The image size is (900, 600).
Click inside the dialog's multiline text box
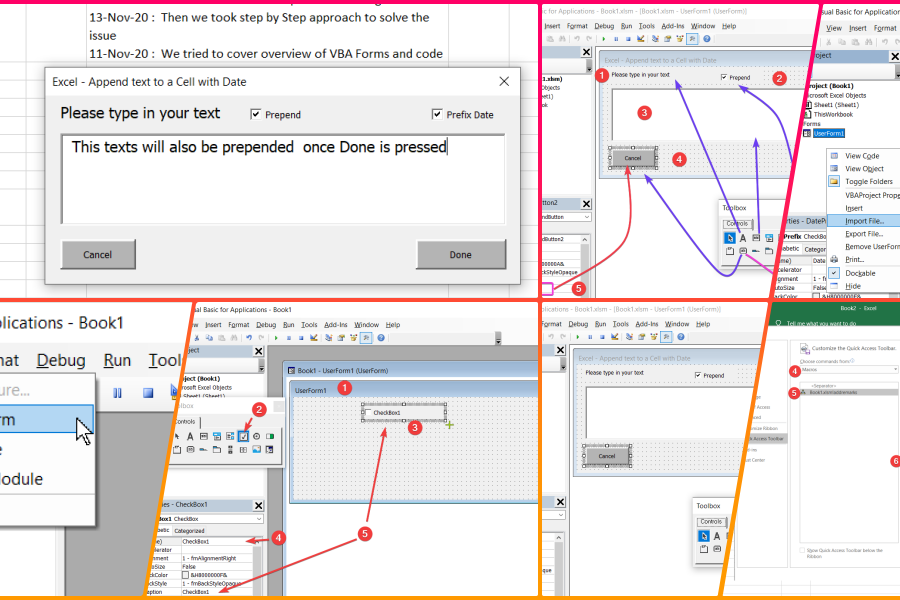(x=283, y=179)
